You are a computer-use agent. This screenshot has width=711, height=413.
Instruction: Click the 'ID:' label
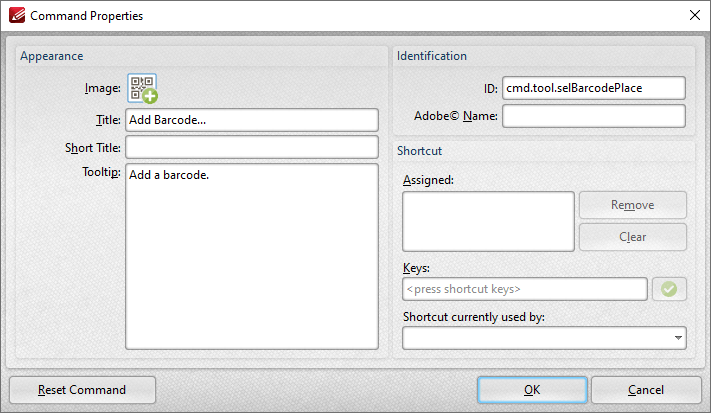[491, 88]
